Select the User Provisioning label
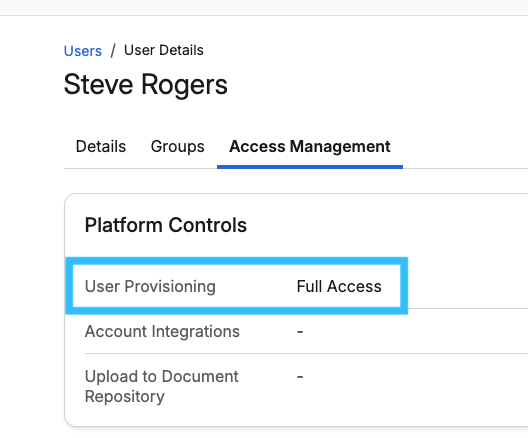Image resolution: width=528 pixels, height=438 pixels. (x=150, y=287)
